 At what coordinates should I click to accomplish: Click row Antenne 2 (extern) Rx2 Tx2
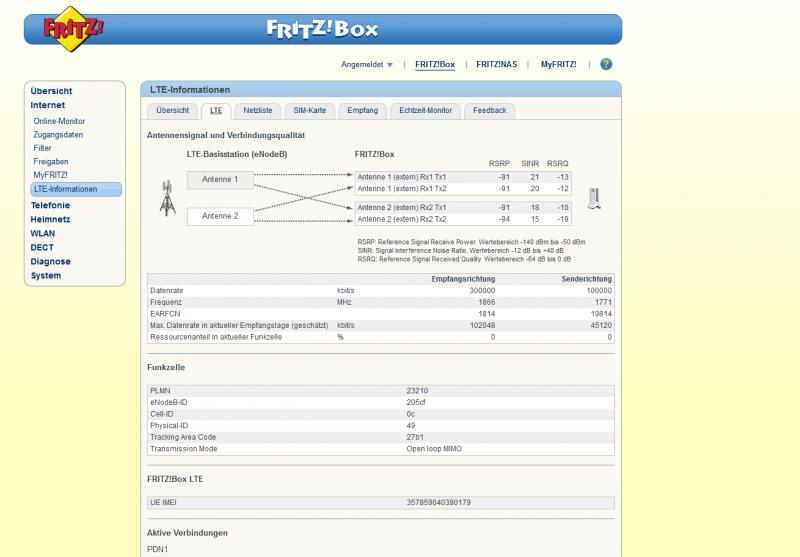[x=463, y=219]
